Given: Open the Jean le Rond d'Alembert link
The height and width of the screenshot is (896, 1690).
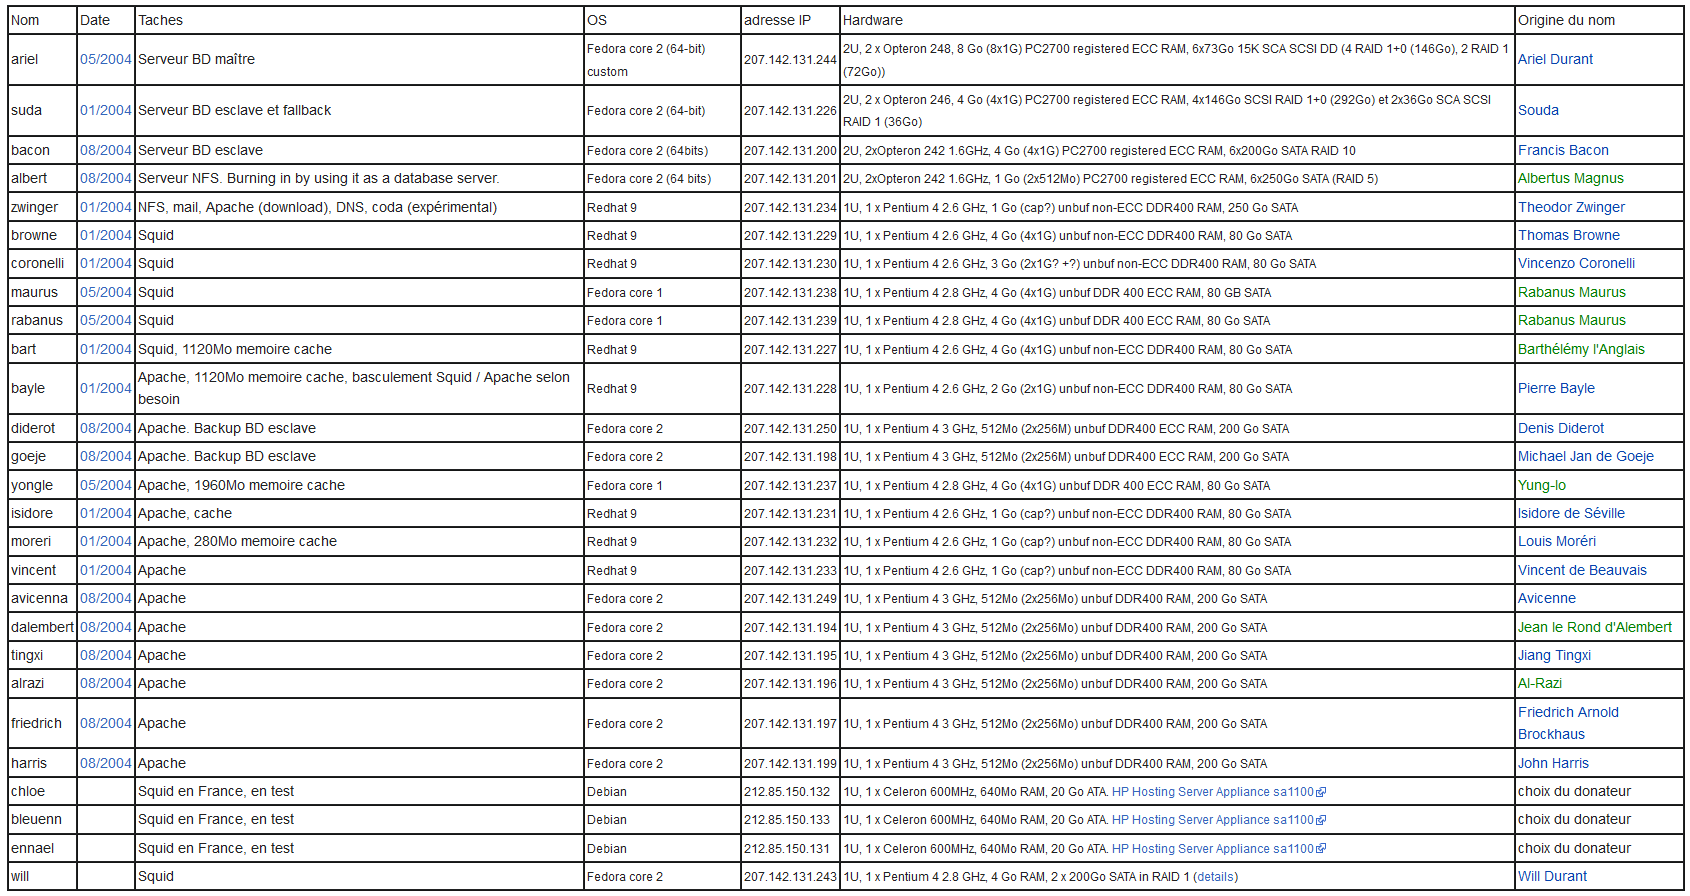Looking at the screenshot, I should pos(1594,627).
